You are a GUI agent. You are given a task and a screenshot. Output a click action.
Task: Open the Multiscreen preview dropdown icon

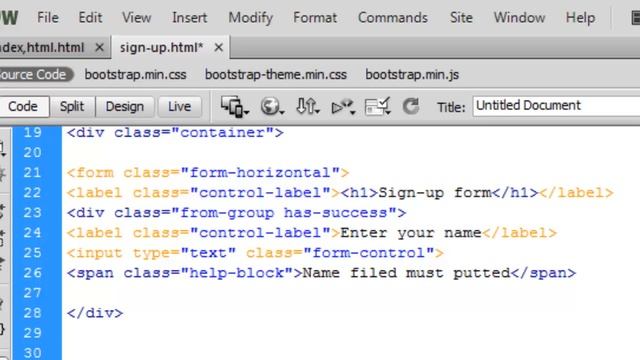point(235,107)
